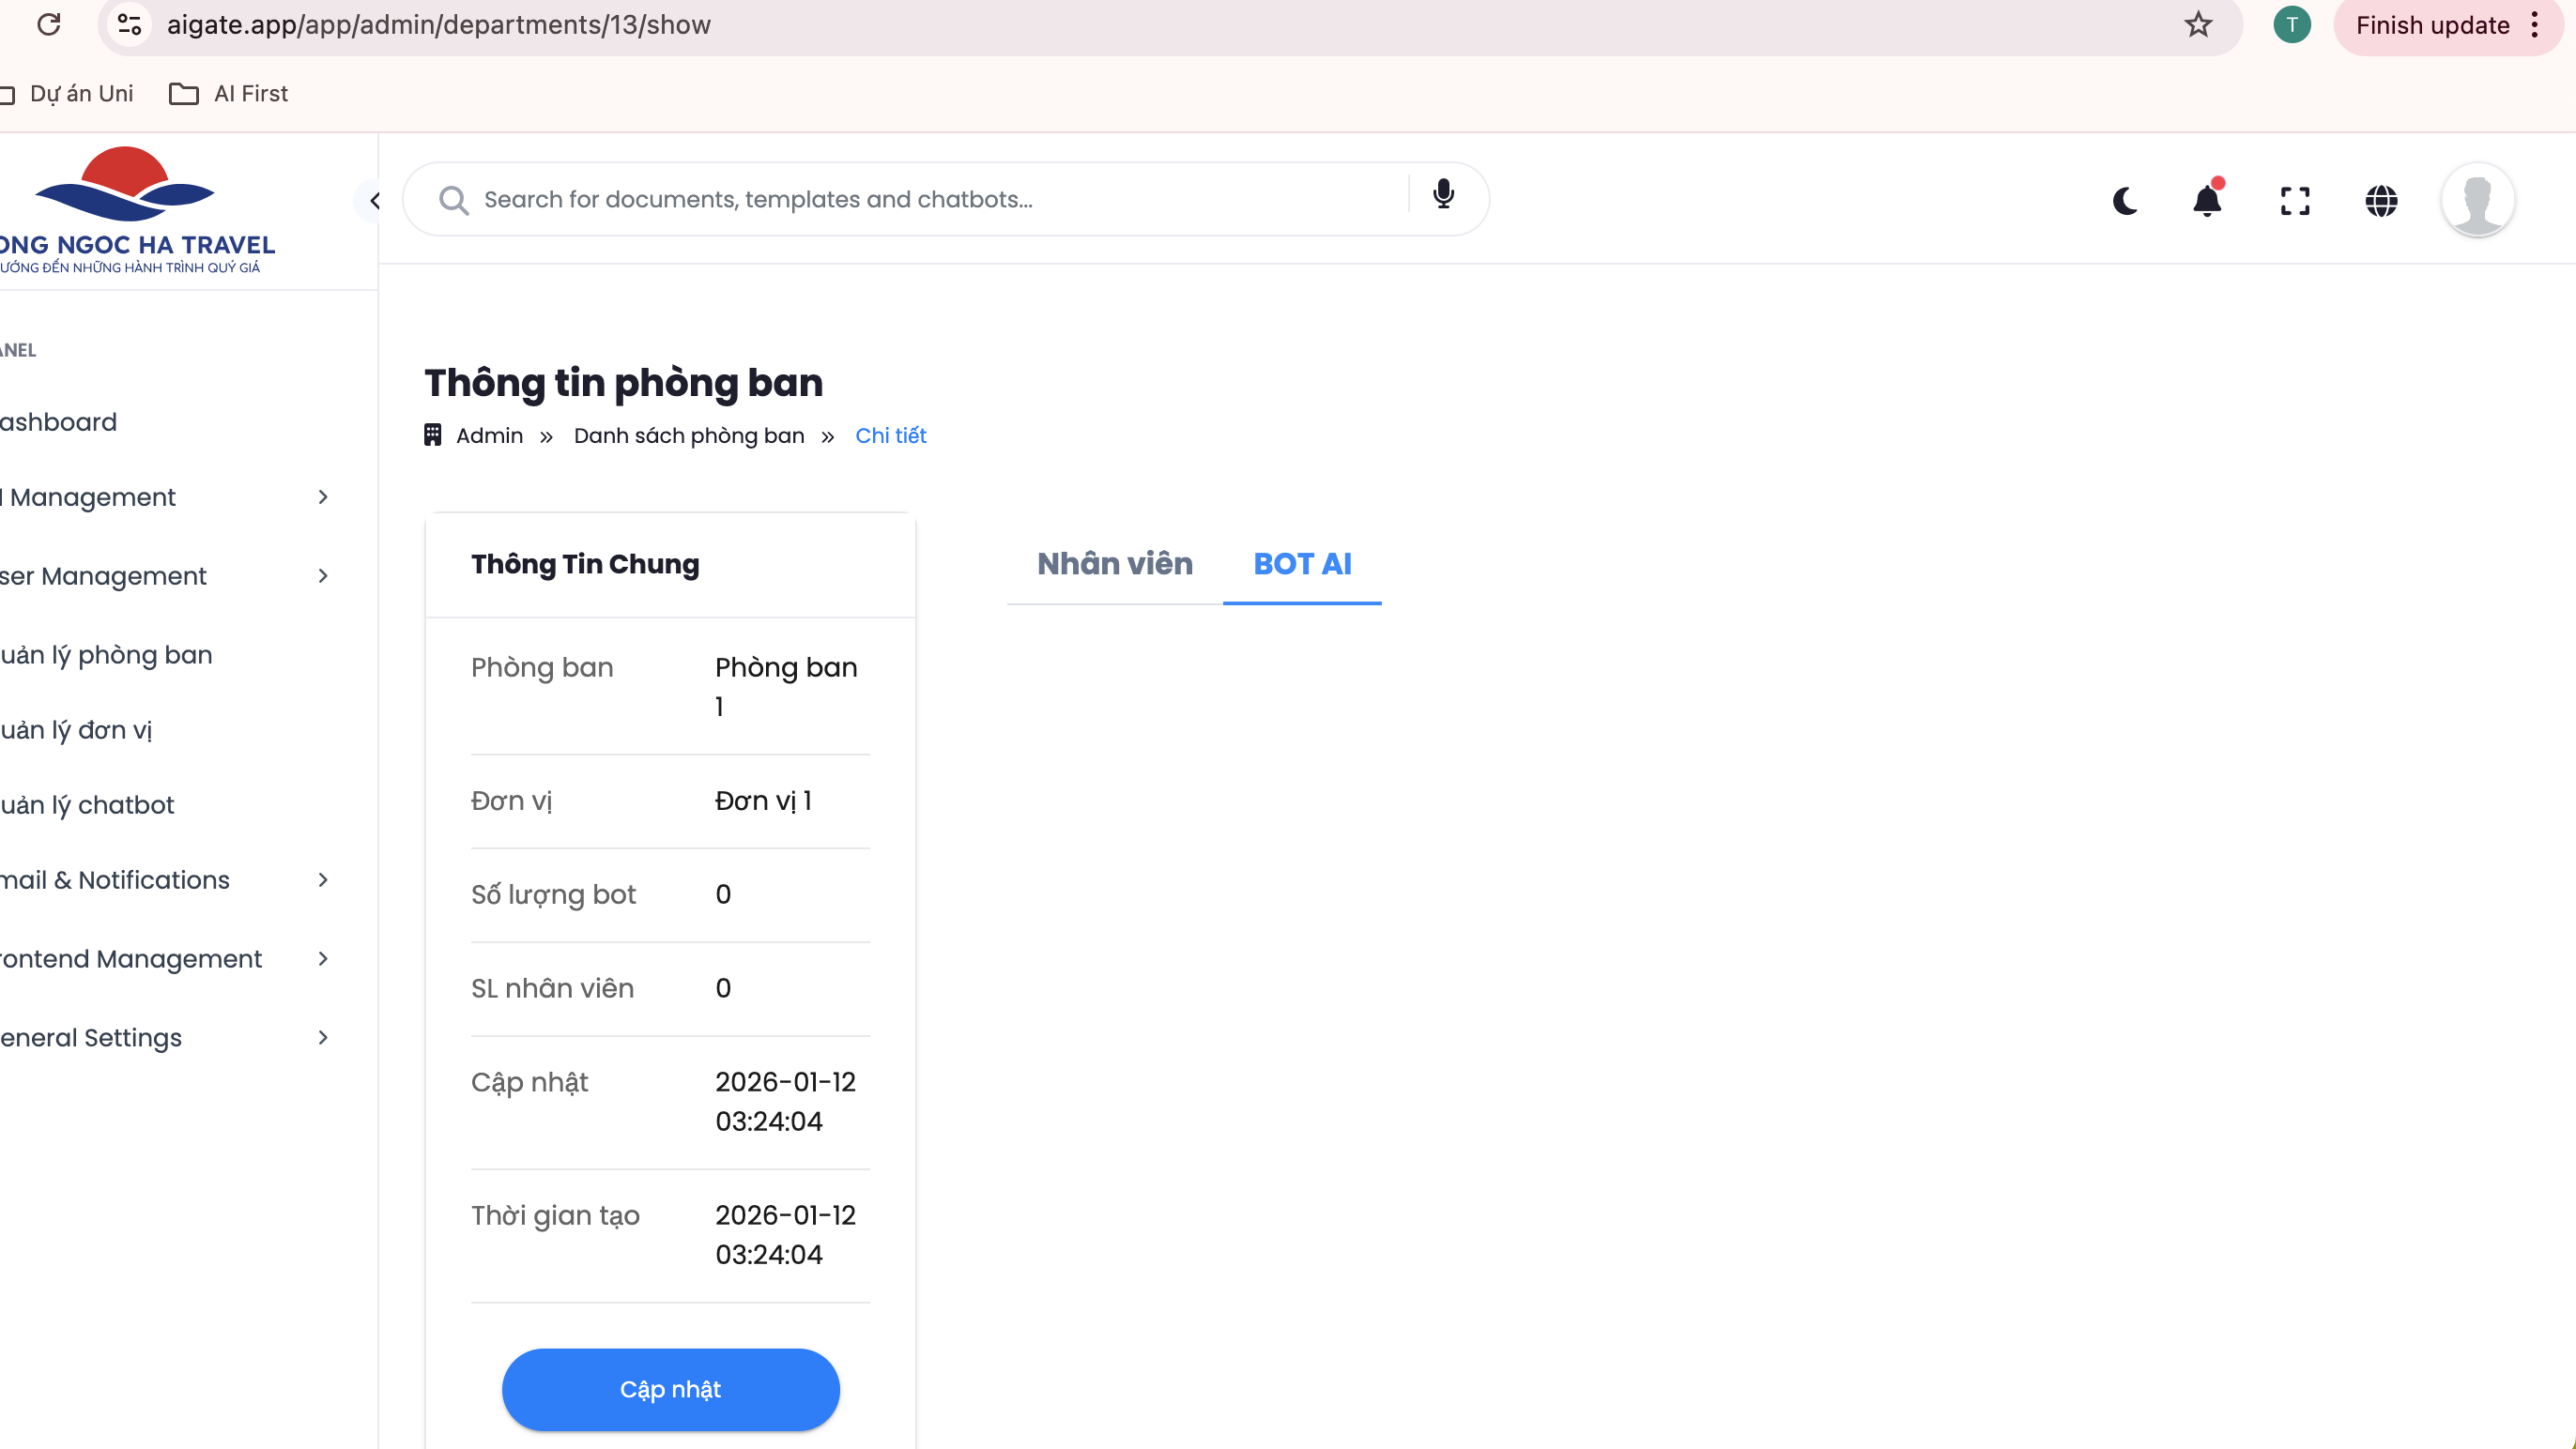The height and width of the screenshot is (1449, 2576).
Task: Click the user avatar picture
Action: point(2477,201)
